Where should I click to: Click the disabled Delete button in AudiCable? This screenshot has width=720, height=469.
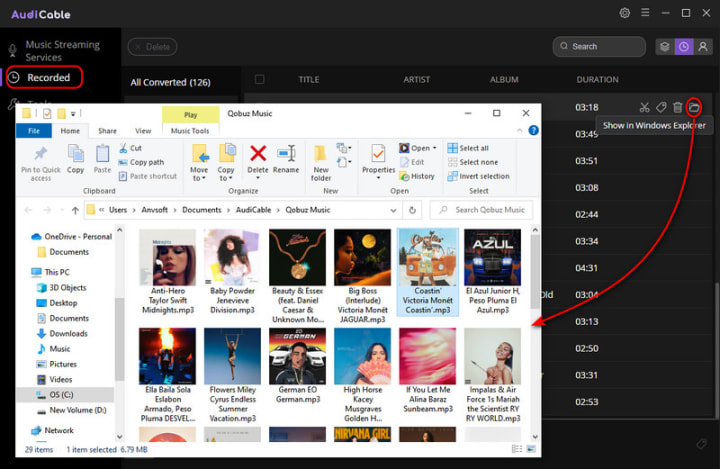pos(152,47)
